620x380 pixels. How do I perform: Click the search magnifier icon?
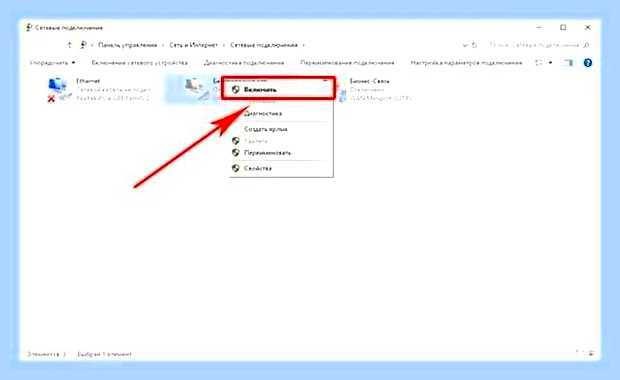[x=586, y=45]
